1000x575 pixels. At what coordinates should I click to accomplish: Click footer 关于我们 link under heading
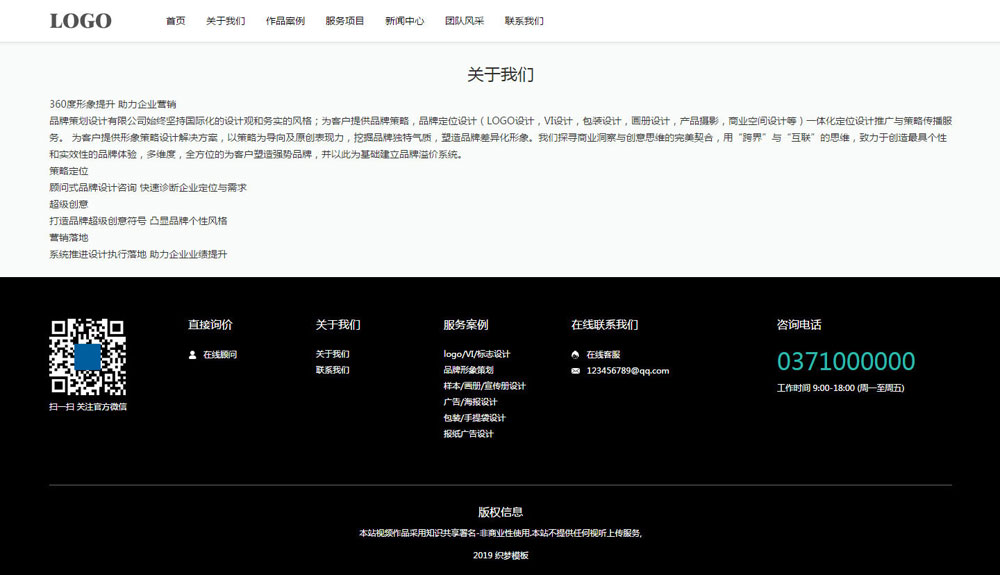pos(332,354)
